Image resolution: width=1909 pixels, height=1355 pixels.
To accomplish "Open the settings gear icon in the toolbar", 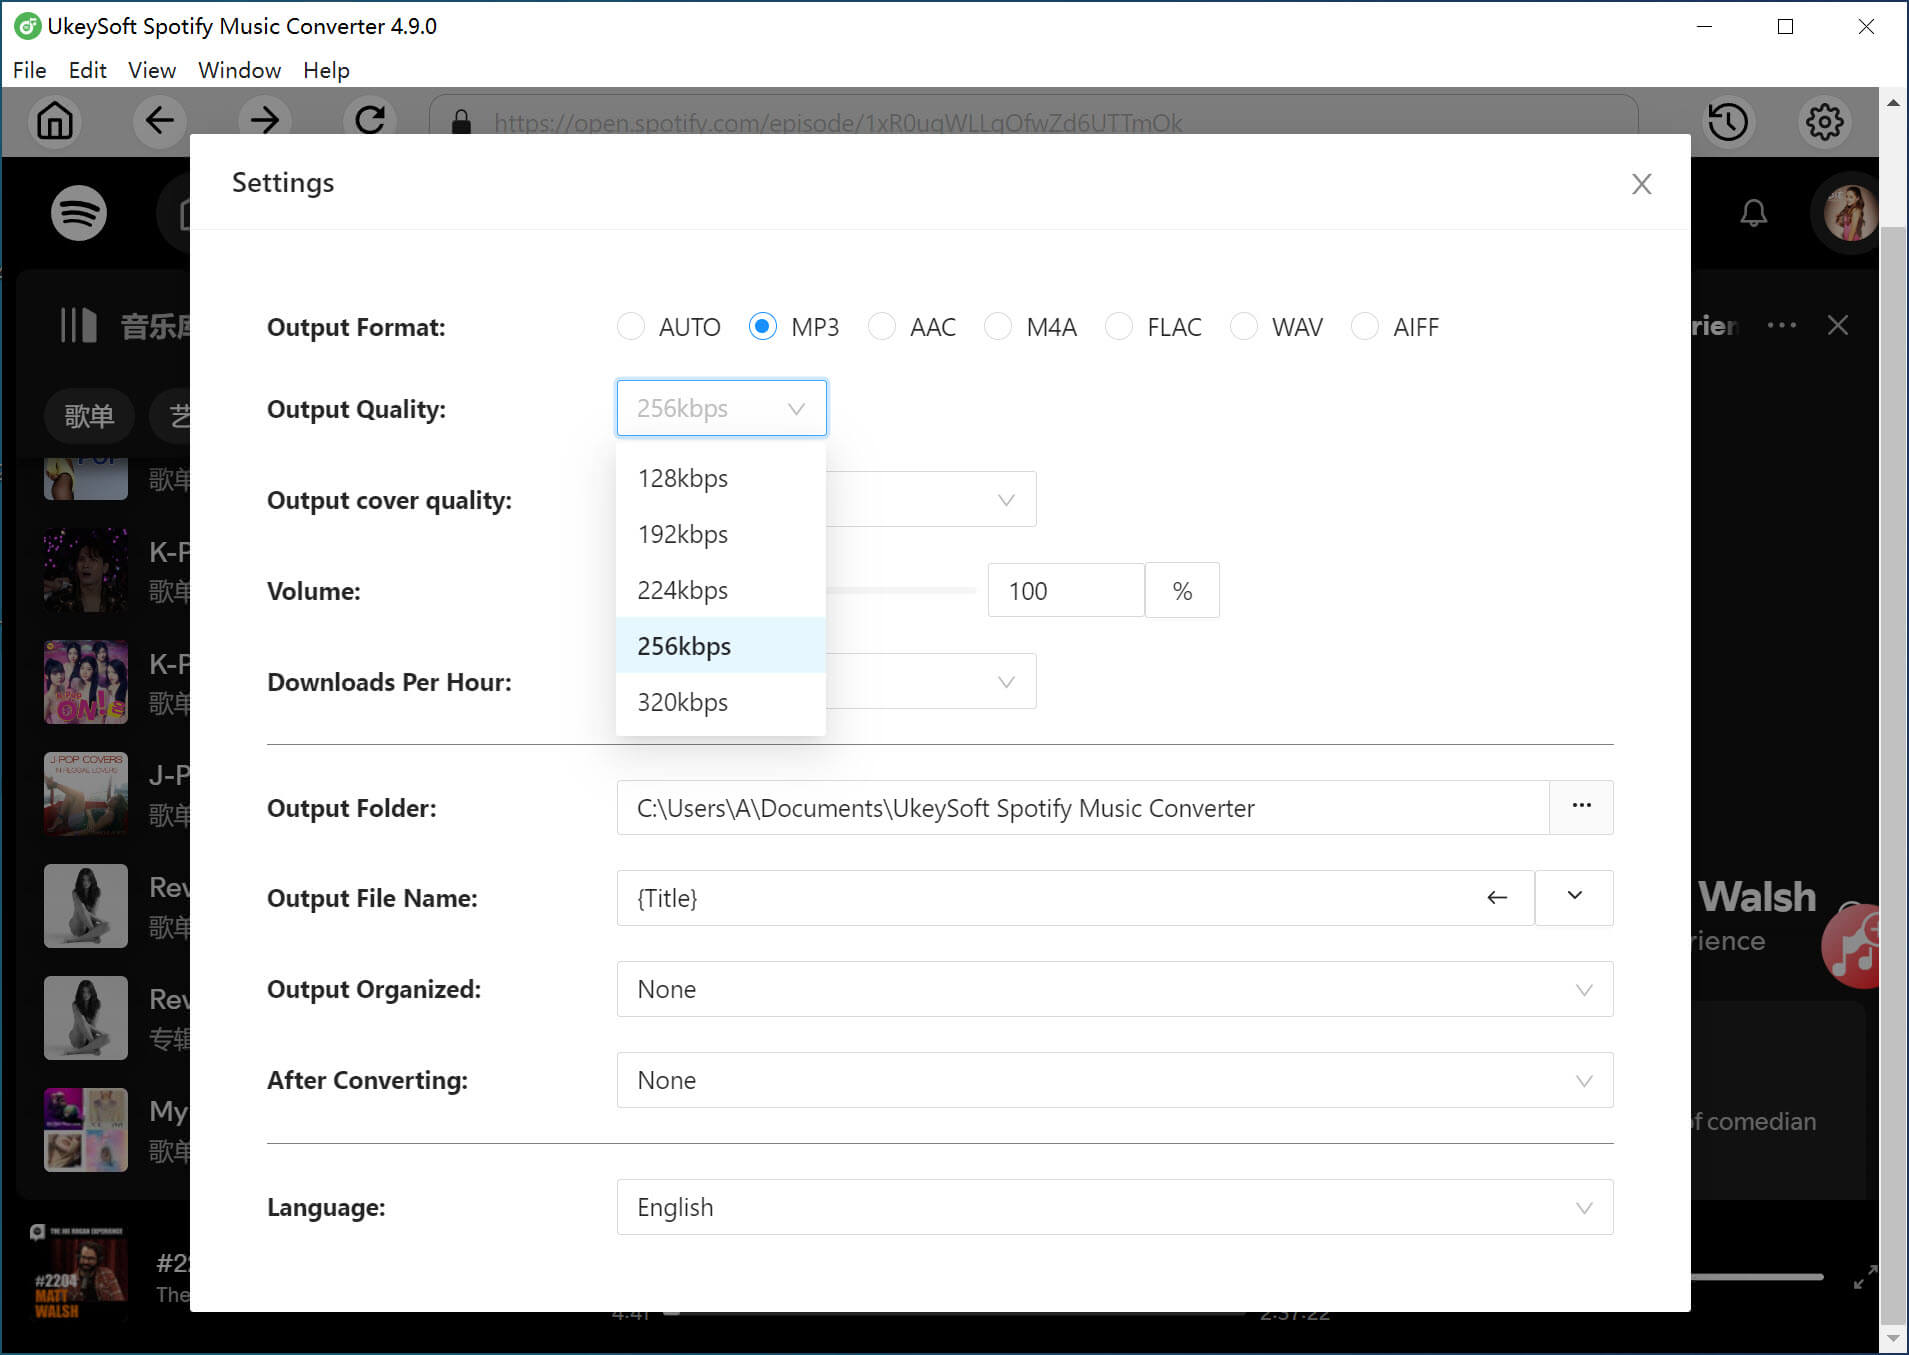I will tap(1824, 122).
